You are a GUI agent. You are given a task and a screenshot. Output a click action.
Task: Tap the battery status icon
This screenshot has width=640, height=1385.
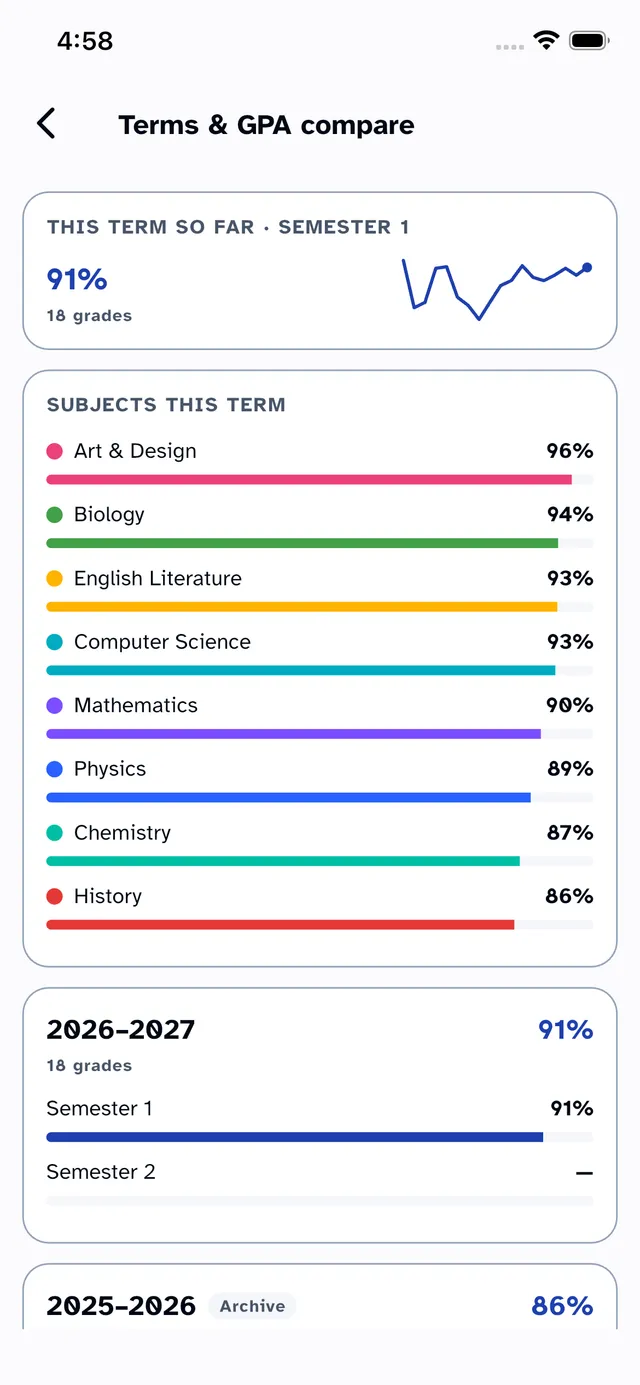(x=589, y=40)
